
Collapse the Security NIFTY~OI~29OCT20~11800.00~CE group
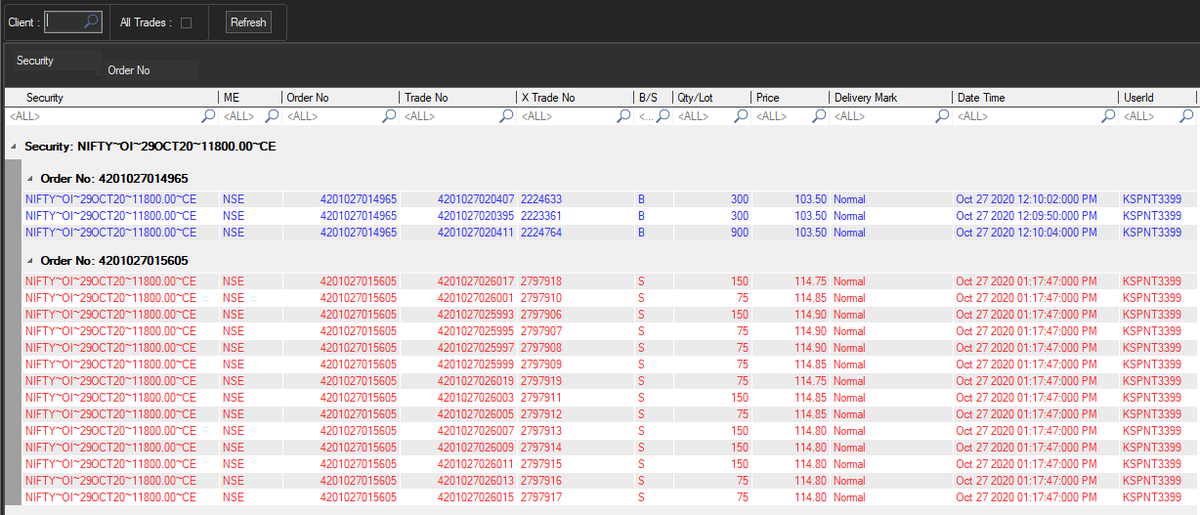point(13,147)
